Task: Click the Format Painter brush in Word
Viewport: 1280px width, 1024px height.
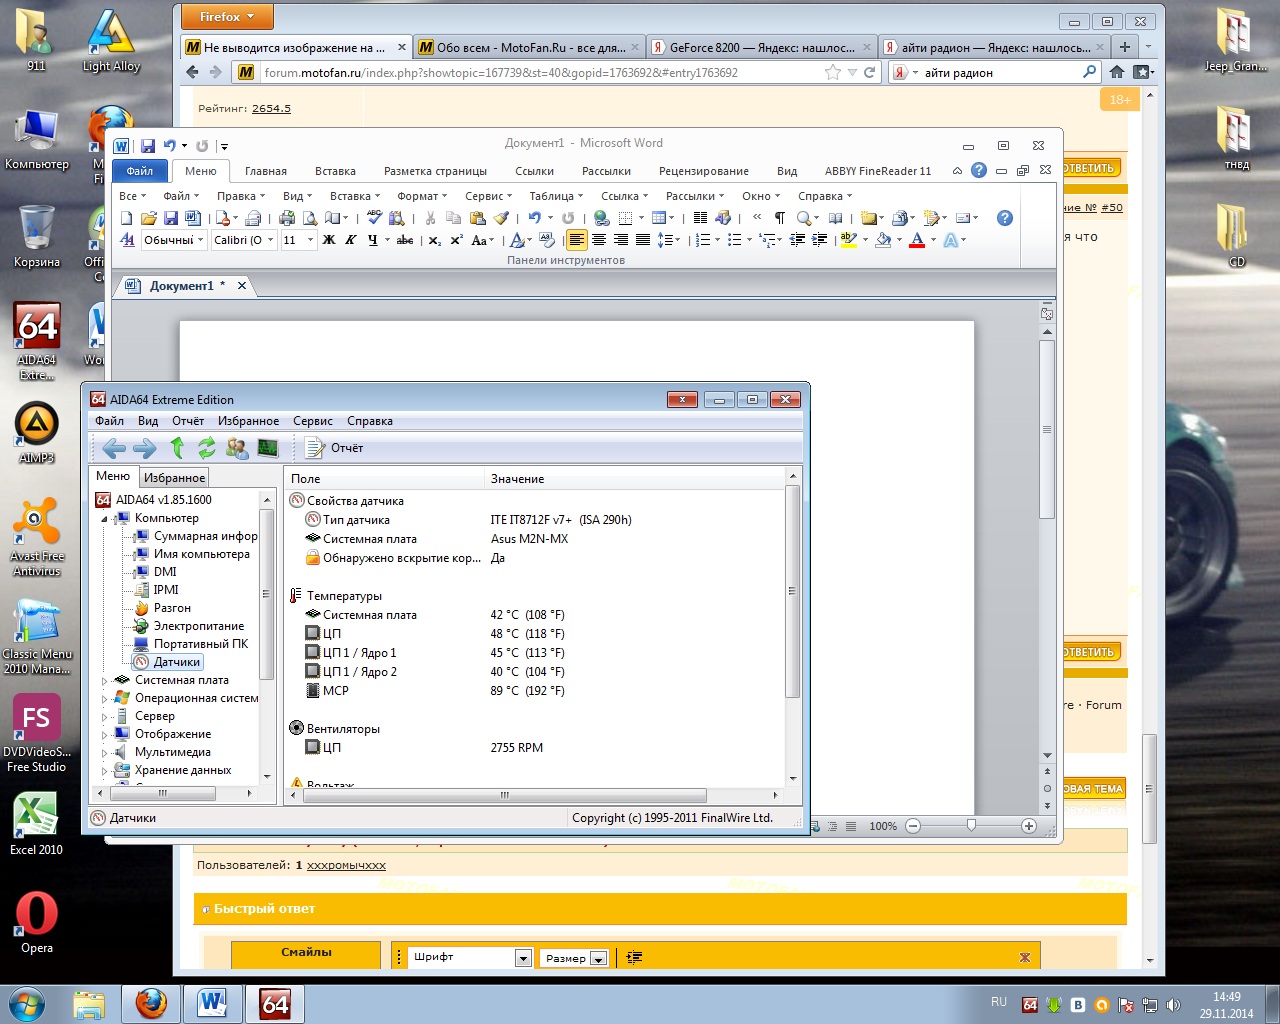Action: [x=501, y=218]
